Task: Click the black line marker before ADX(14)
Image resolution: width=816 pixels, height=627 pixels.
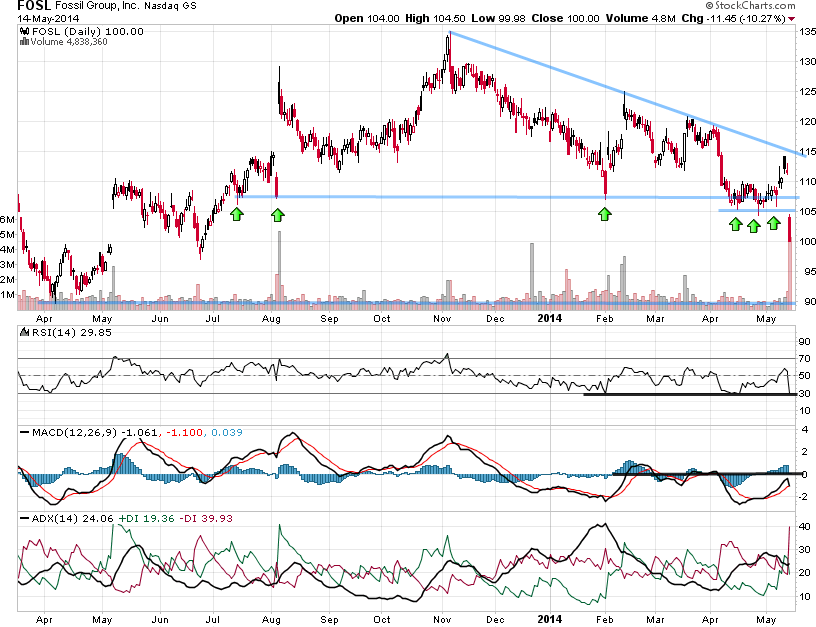Action: 24,519
